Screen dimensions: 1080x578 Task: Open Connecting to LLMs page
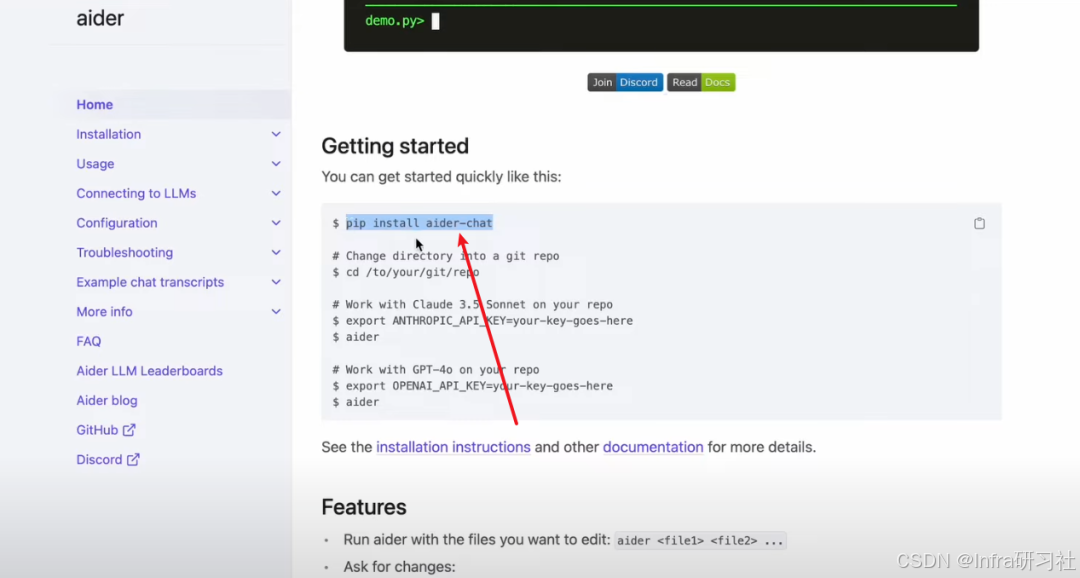click(136, 194)
